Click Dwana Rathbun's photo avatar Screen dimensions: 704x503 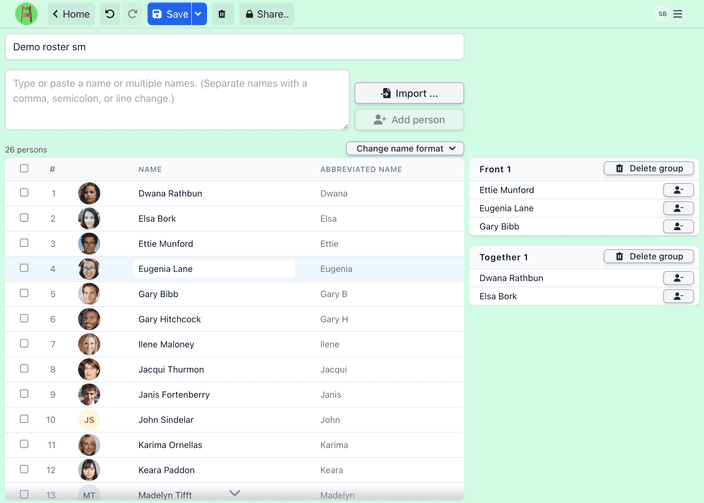89,193
